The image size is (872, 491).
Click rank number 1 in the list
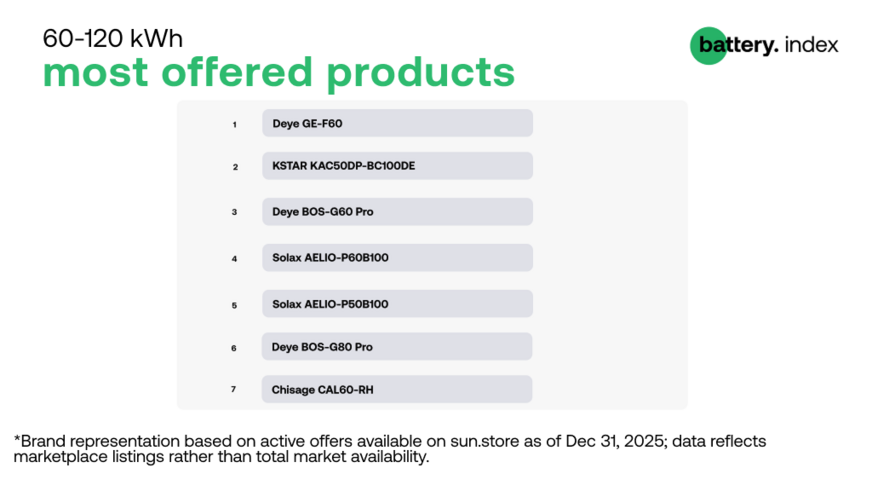[x=235, y=125]
